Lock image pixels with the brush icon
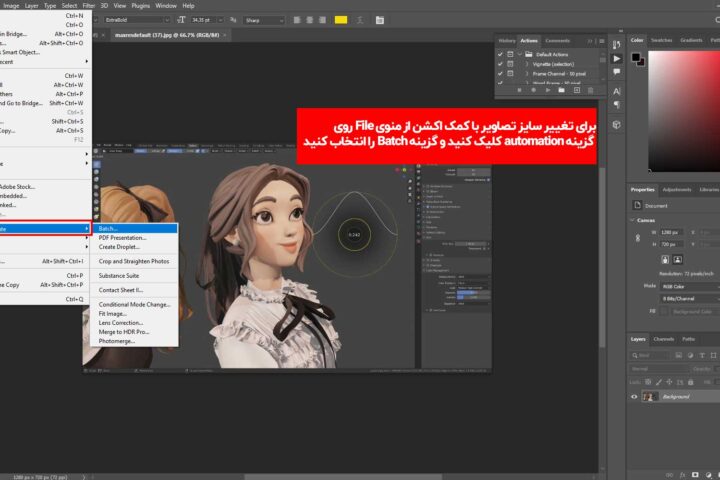Viewport: 720px width, 480px height. point(659,382)
